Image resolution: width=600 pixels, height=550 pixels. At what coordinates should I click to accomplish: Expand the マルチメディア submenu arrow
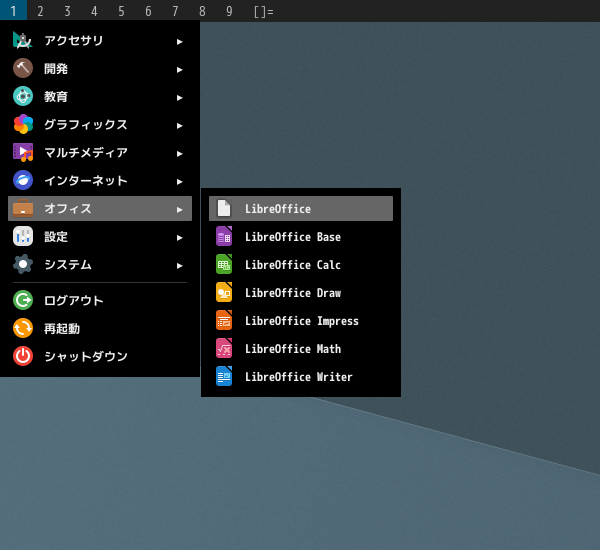(x=179, y=153)
